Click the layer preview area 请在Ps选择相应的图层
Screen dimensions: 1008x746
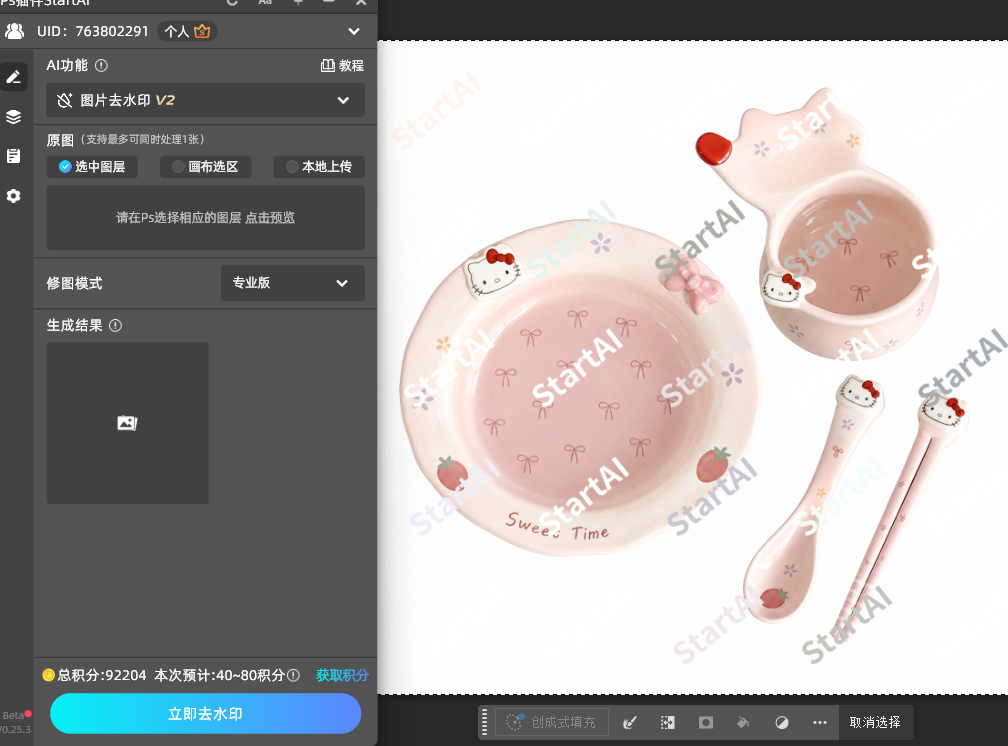(x=206, y=218)
